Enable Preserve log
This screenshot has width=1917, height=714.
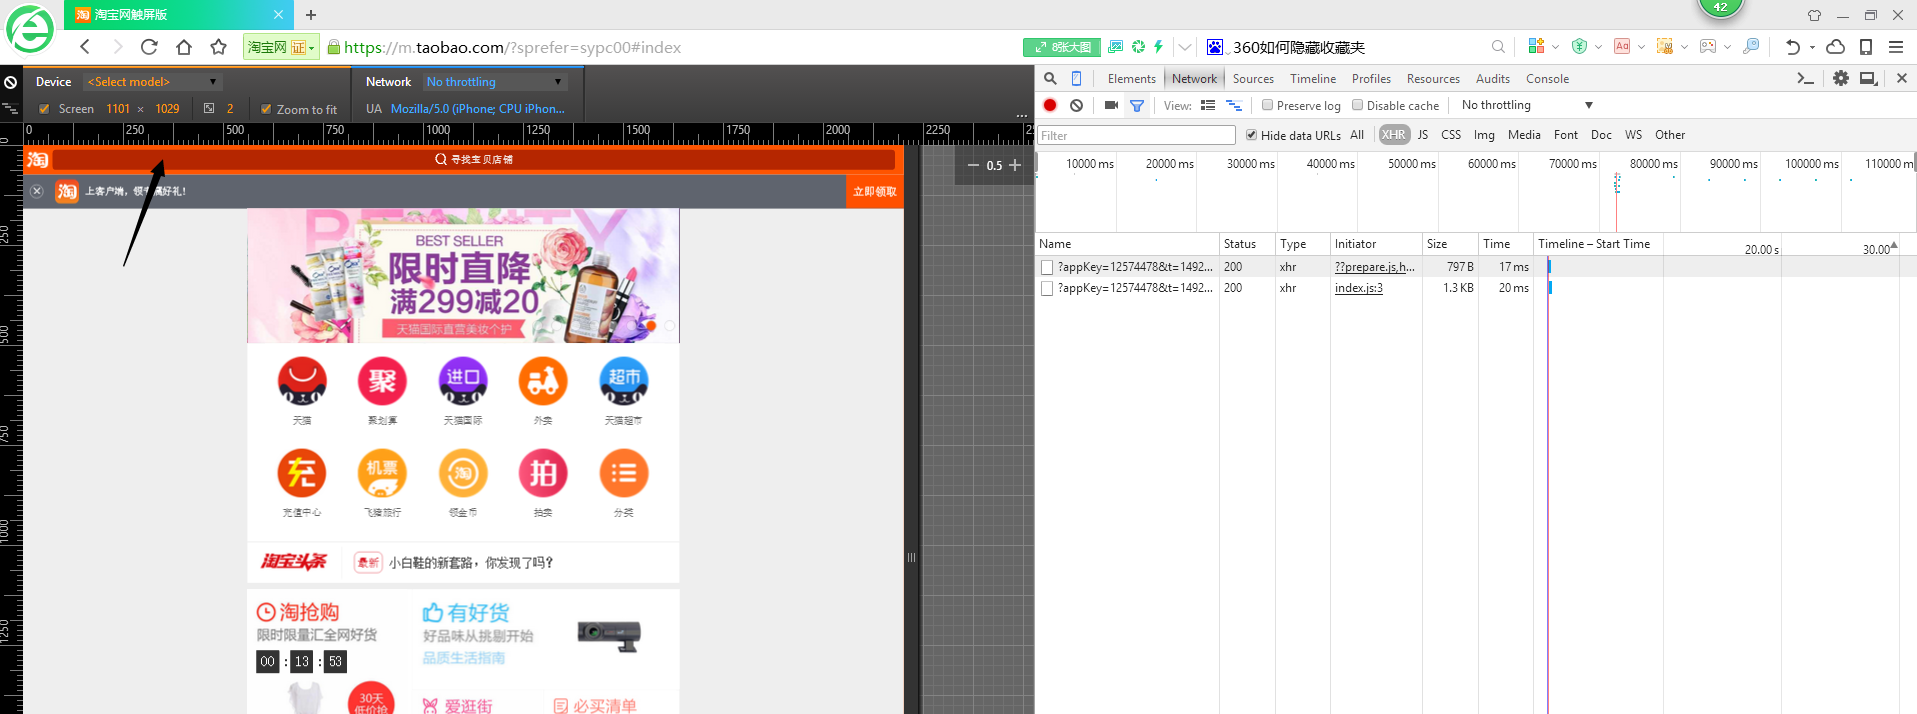[x=1267, y=105]
